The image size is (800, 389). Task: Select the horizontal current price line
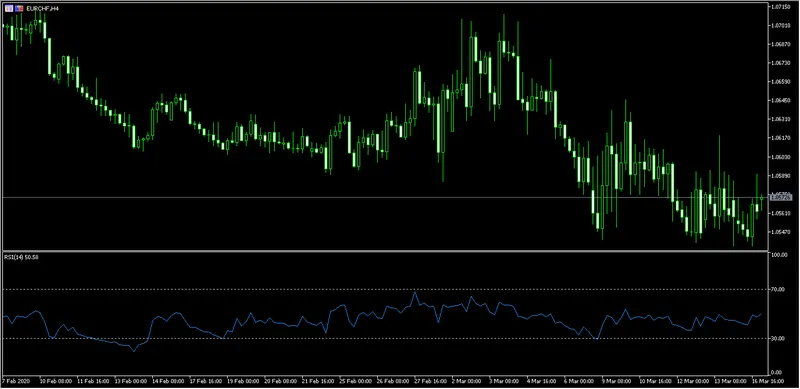tap(385, 197)
